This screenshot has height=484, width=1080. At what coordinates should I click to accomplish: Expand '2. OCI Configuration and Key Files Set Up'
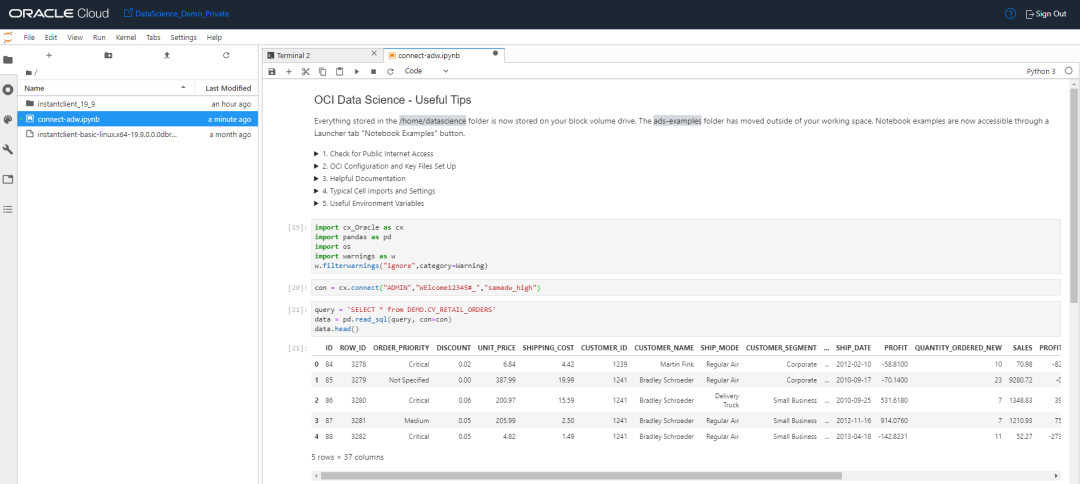click(x=384, y=166)
